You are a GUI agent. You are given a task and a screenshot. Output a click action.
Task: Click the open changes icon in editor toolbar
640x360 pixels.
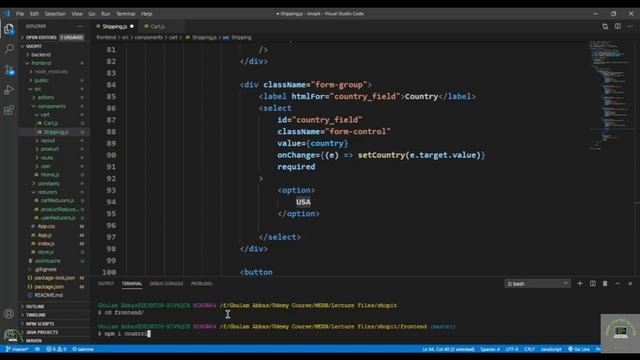click(605, 26)
